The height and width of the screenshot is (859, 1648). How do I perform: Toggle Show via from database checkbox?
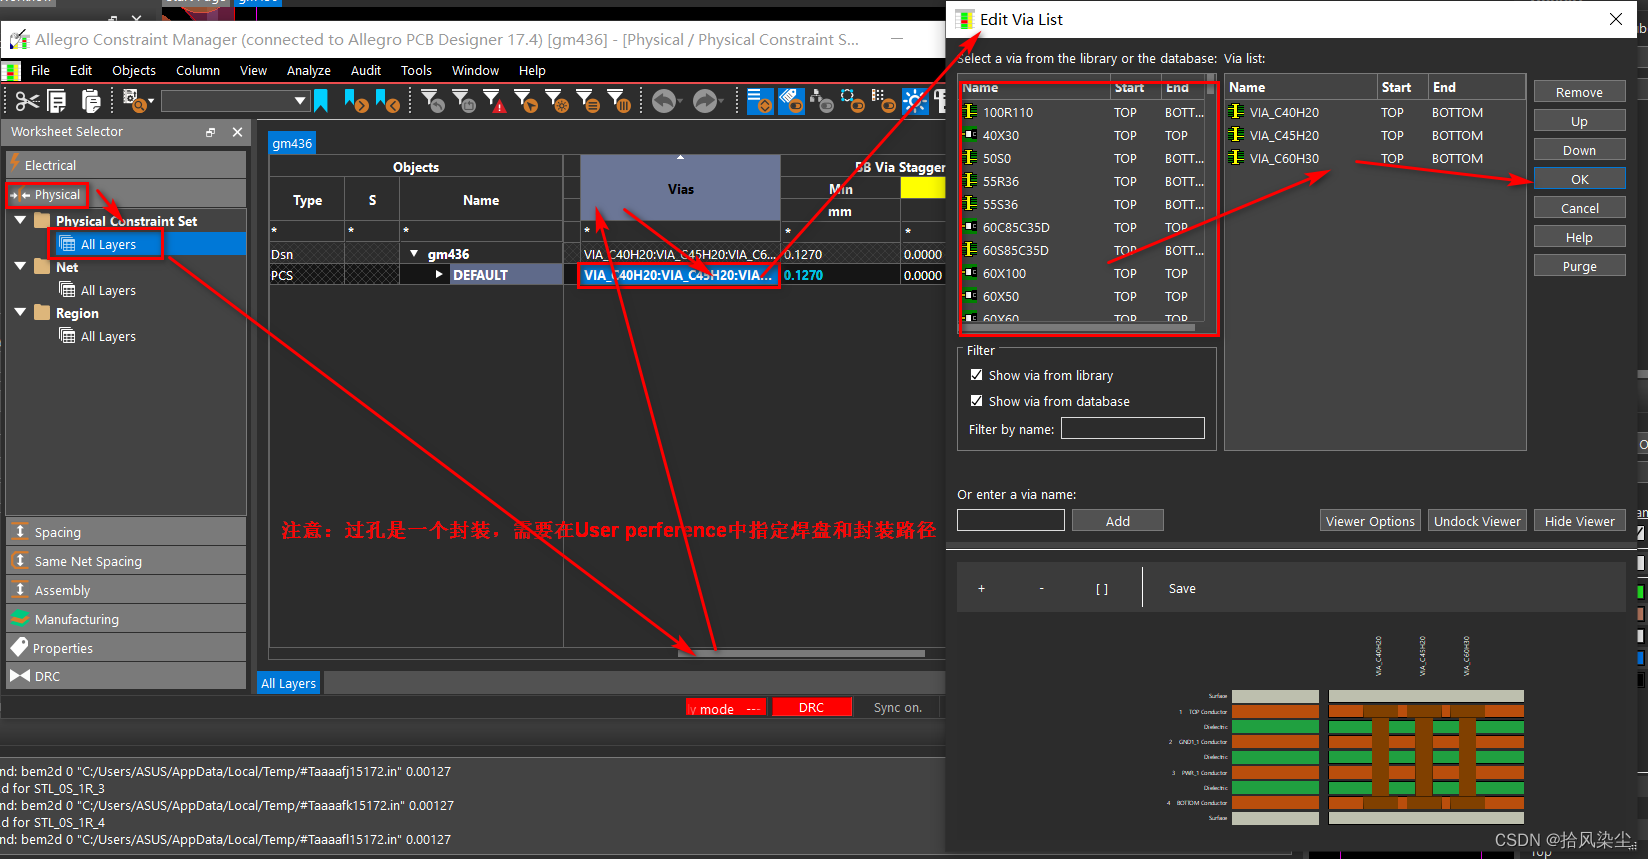[977, 401]
